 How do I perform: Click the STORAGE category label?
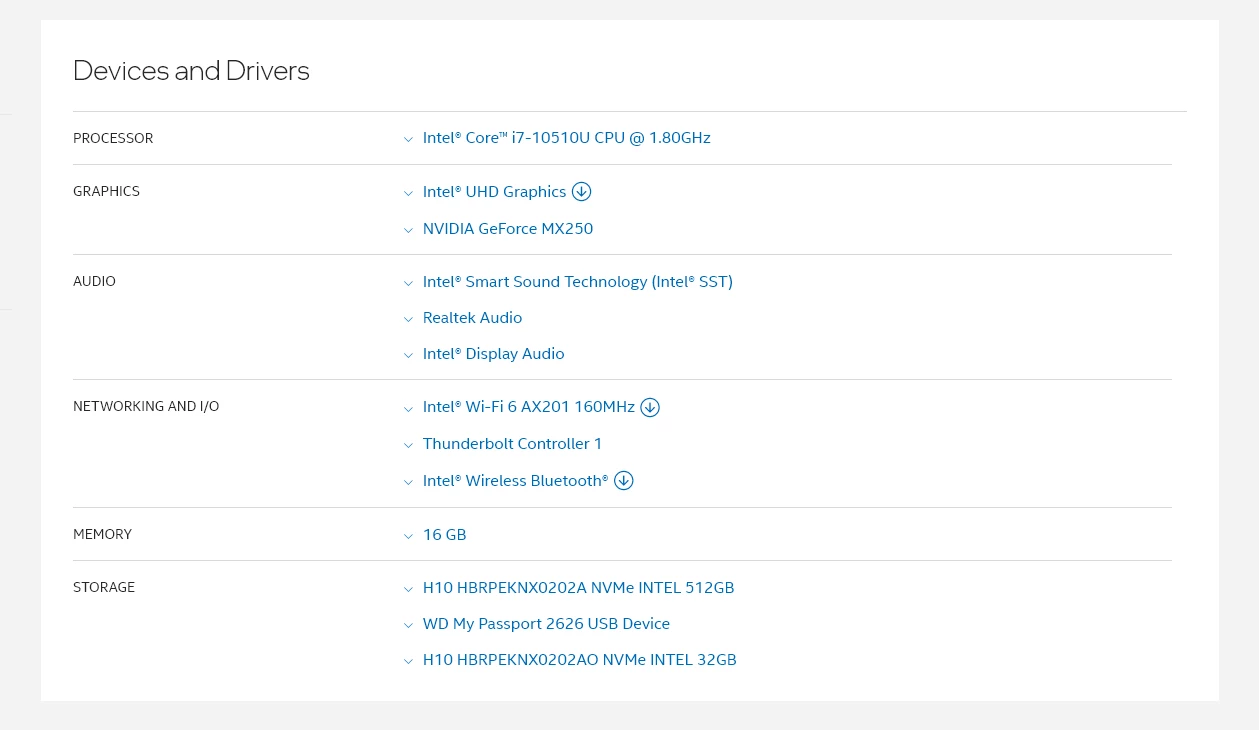104,587
